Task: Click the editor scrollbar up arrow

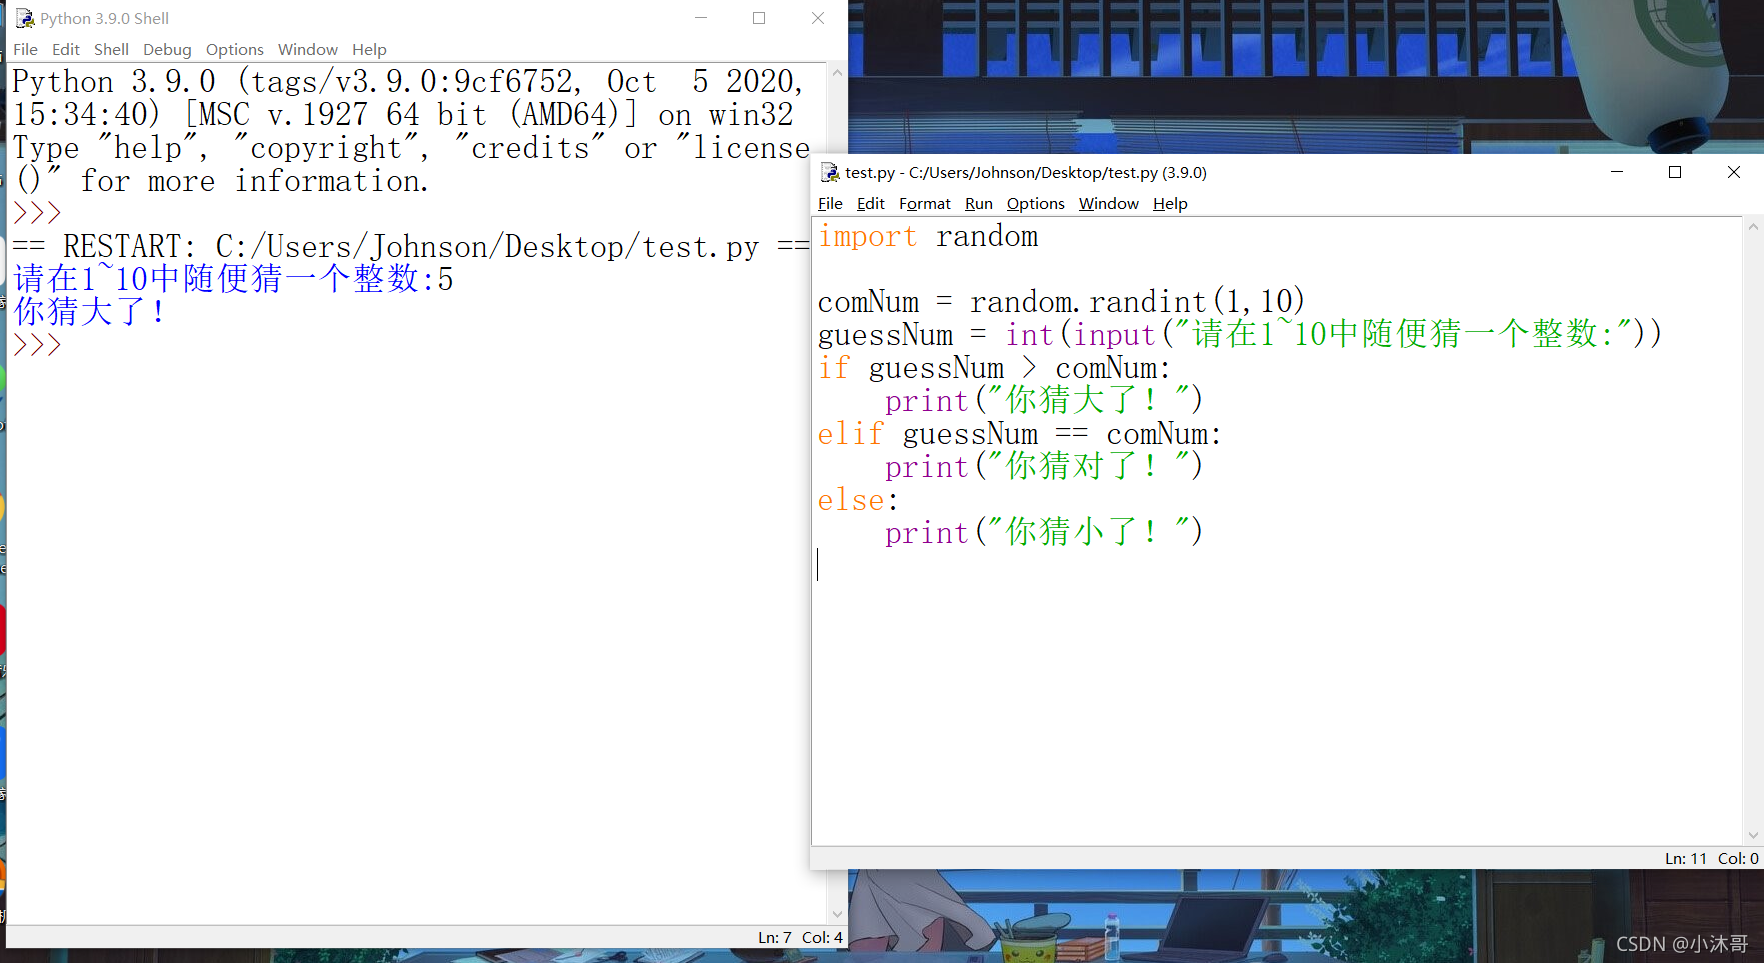Action: tap(1753, 226)
